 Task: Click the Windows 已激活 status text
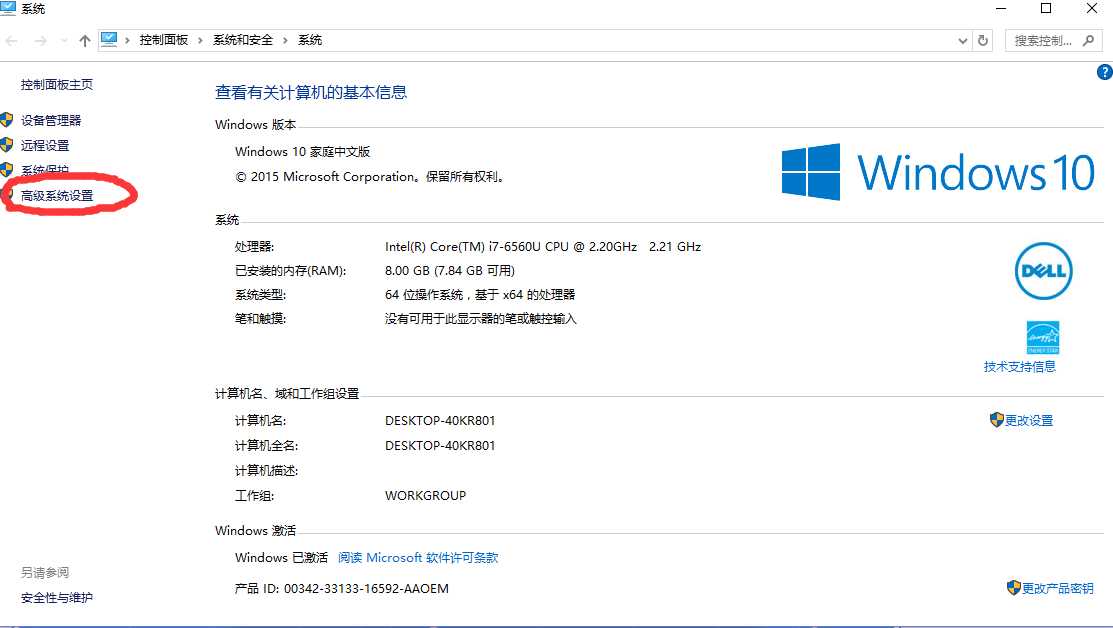[281, 557]
